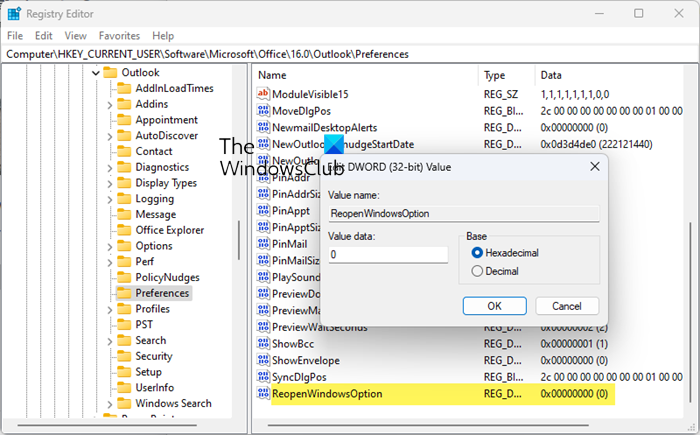700x435 pixels.
Task: Click the values pane horizontal scrollbar
Action: [x=428, y=425]
